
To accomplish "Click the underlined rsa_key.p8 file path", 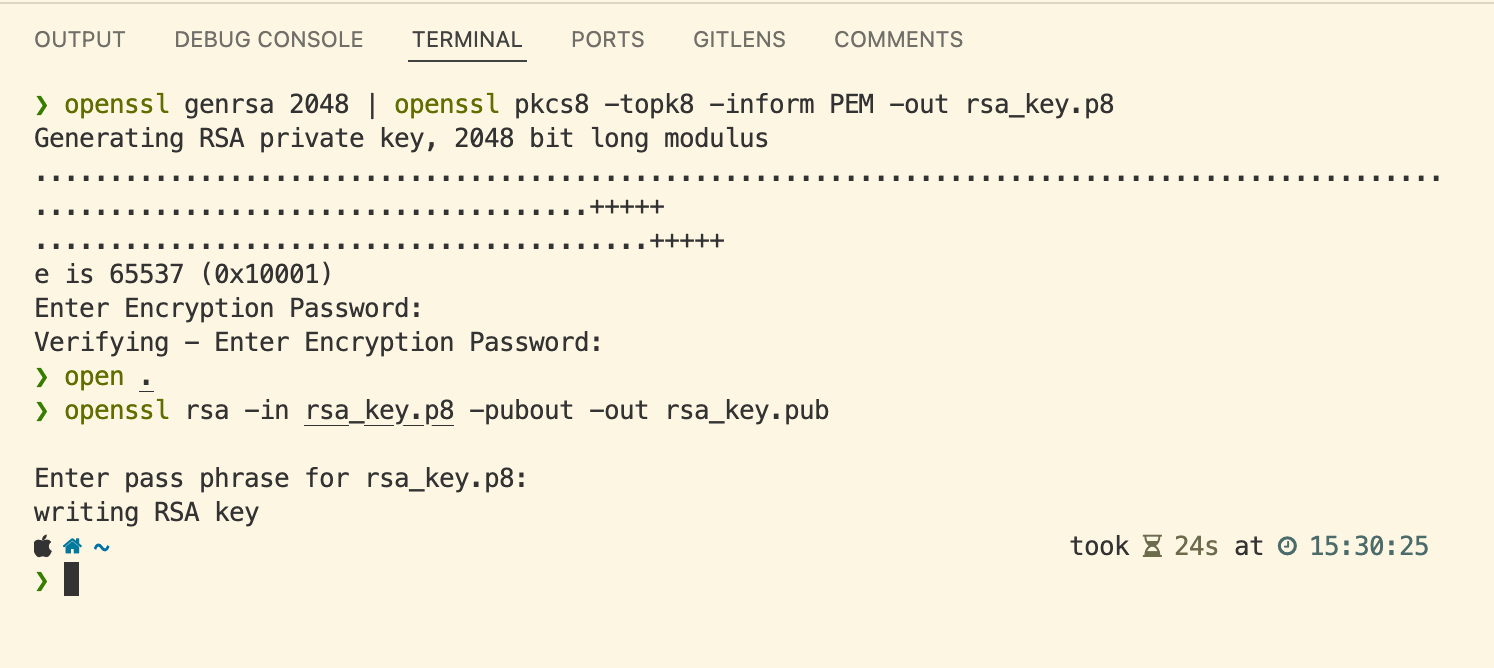I will (x=380, y=411).
